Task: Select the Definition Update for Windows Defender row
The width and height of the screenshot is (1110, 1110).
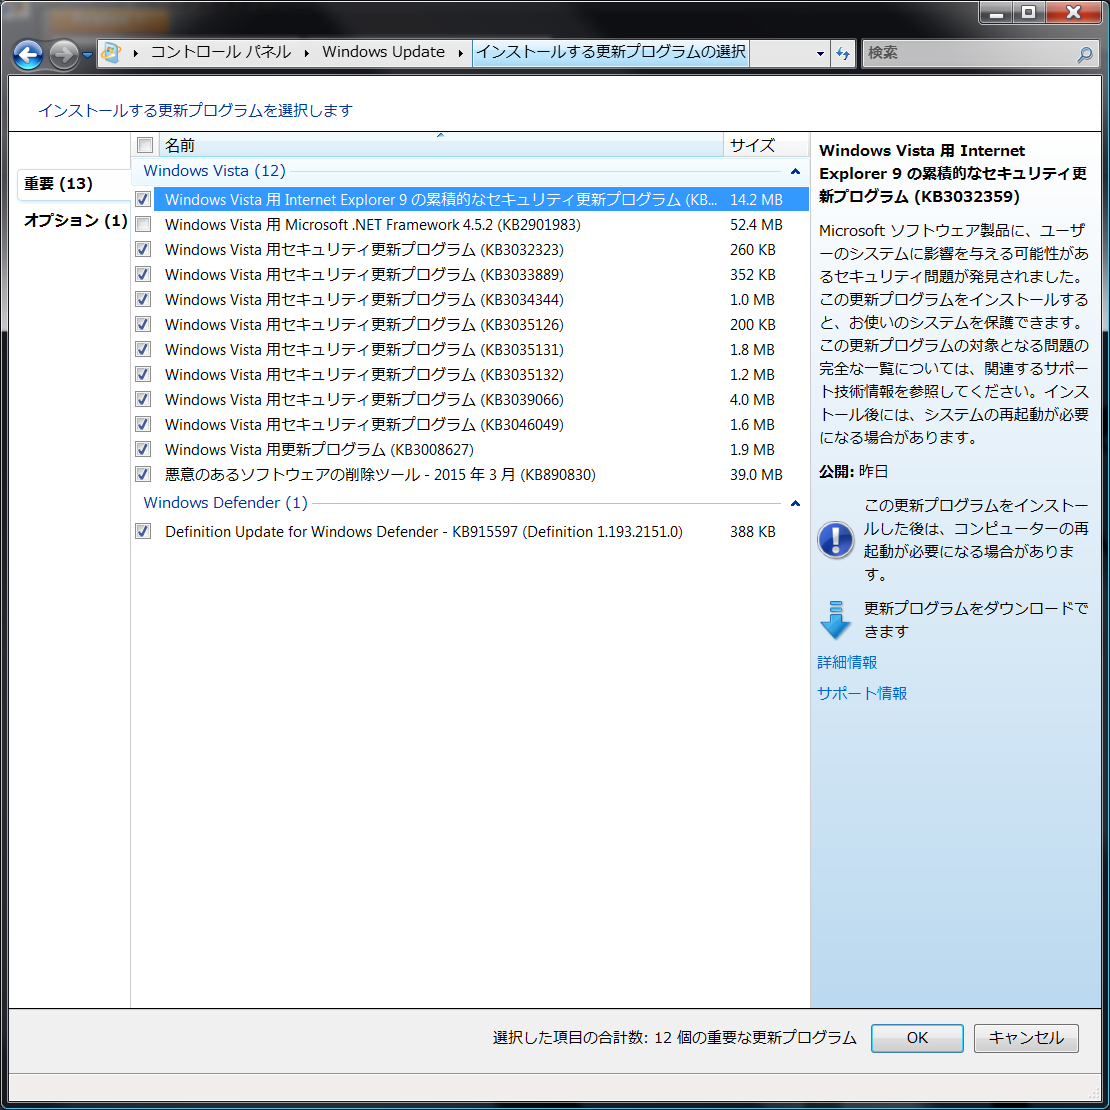Action: [471, 531]
